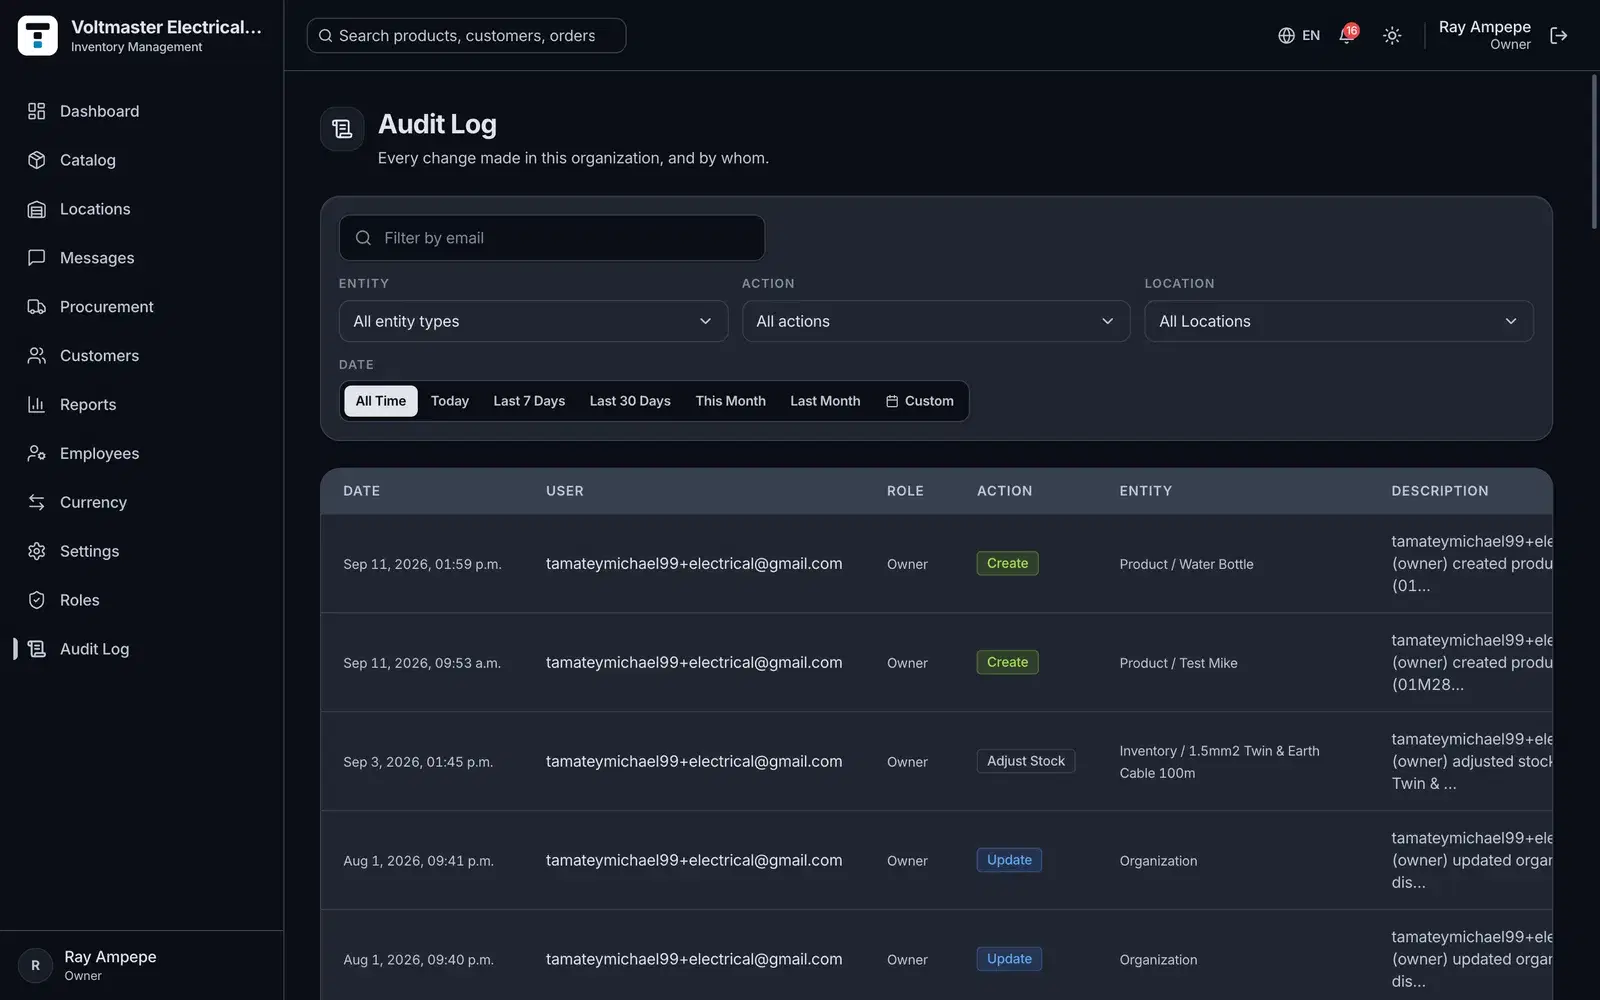
Task: Click date Sep 11, 2026, 01:59 p.m.
Action: [x=422, y=564]
